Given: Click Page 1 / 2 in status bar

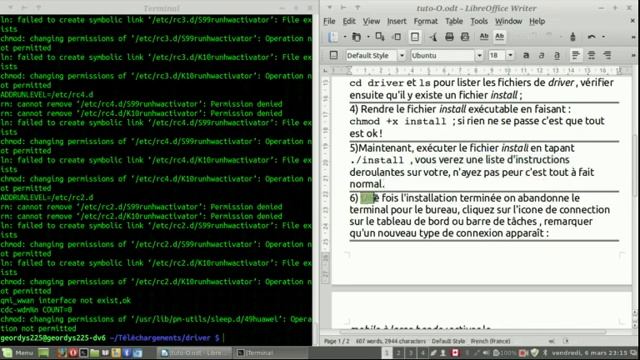Looking at the screenshot, I should point(337,341).
